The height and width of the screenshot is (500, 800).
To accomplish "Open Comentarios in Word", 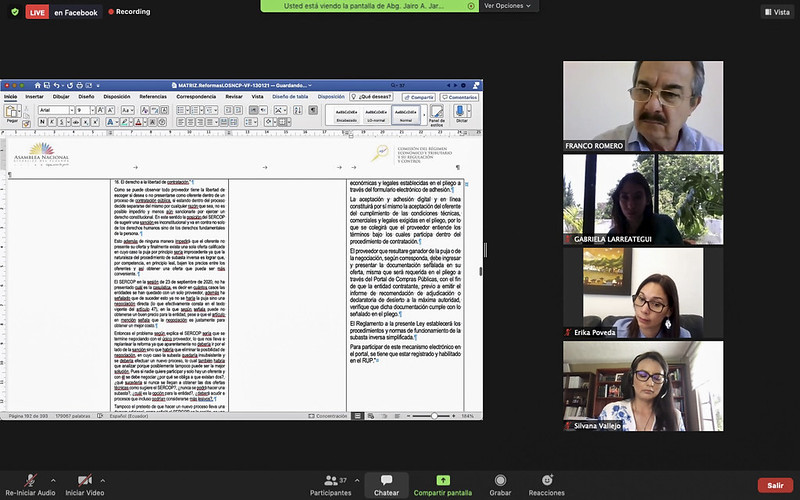I will pos(459,97).
